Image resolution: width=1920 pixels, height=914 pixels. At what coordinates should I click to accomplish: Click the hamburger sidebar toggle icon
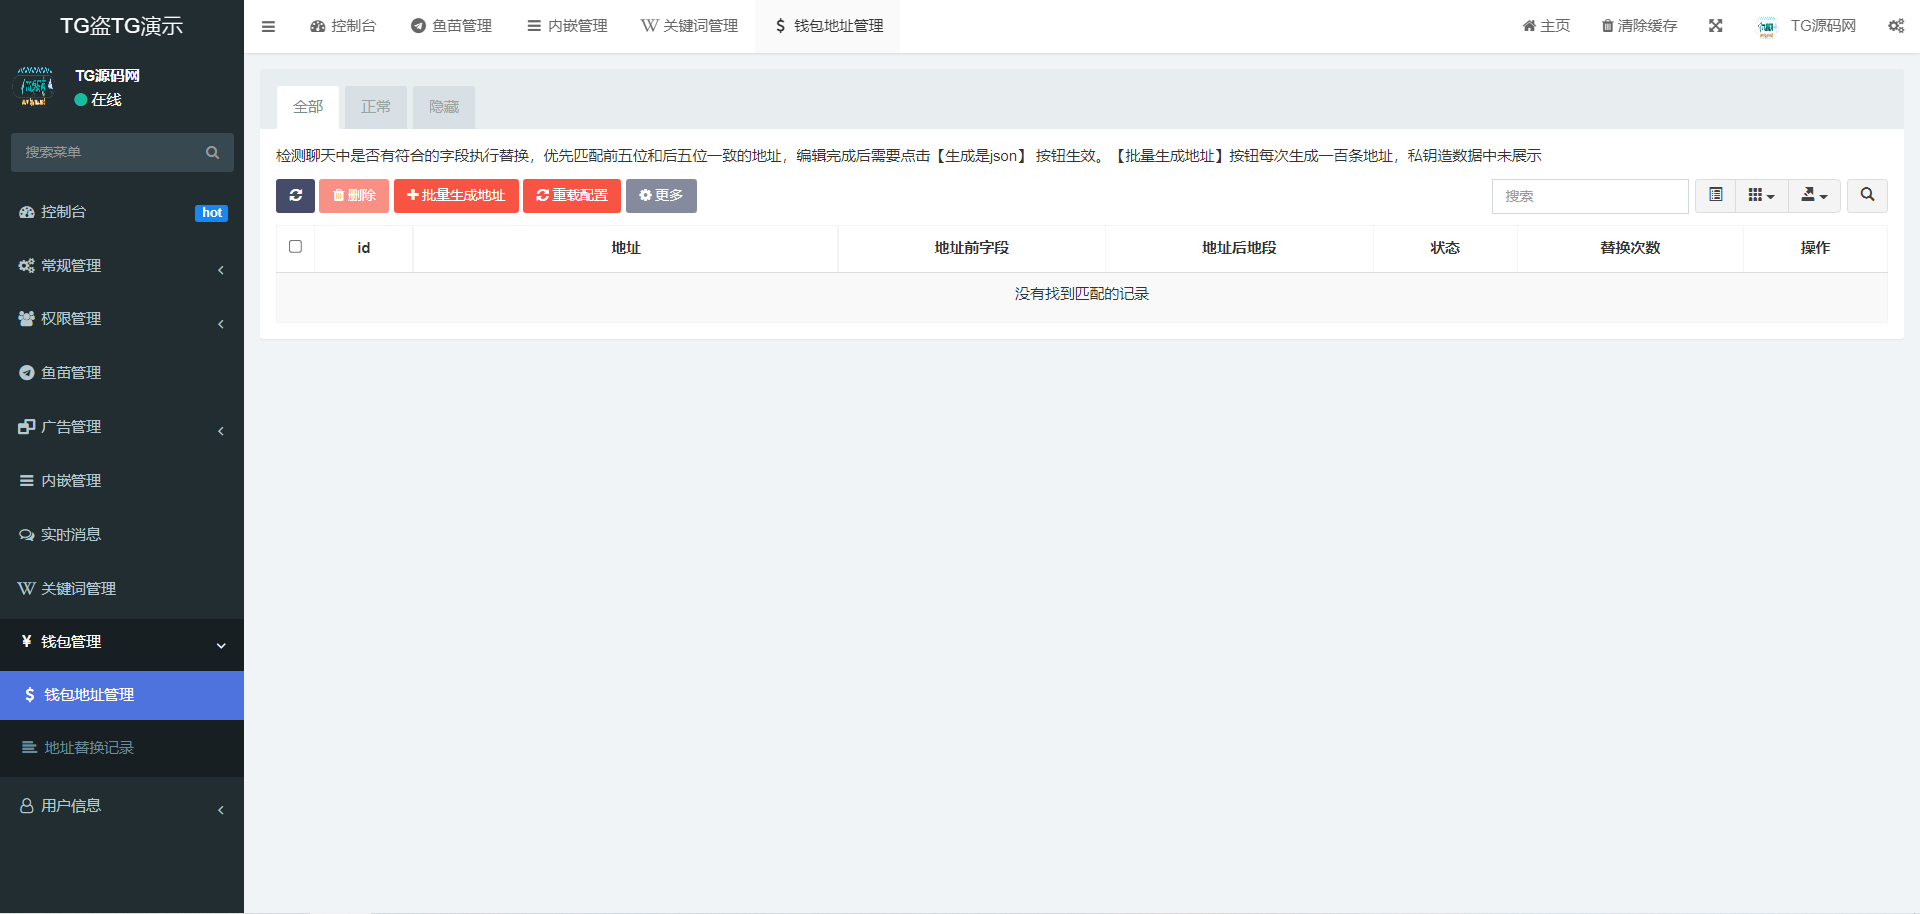[x=268, y=26]
